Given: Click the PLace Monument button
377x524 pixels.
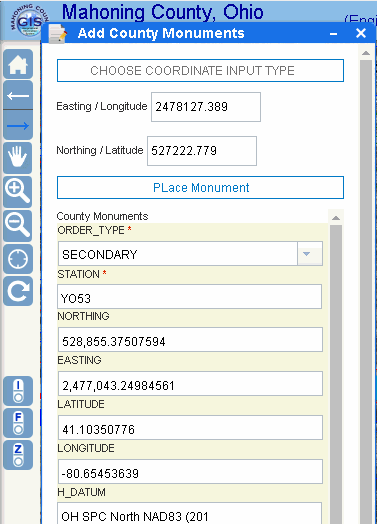Looking at the screenshot, I should (200, 187).
